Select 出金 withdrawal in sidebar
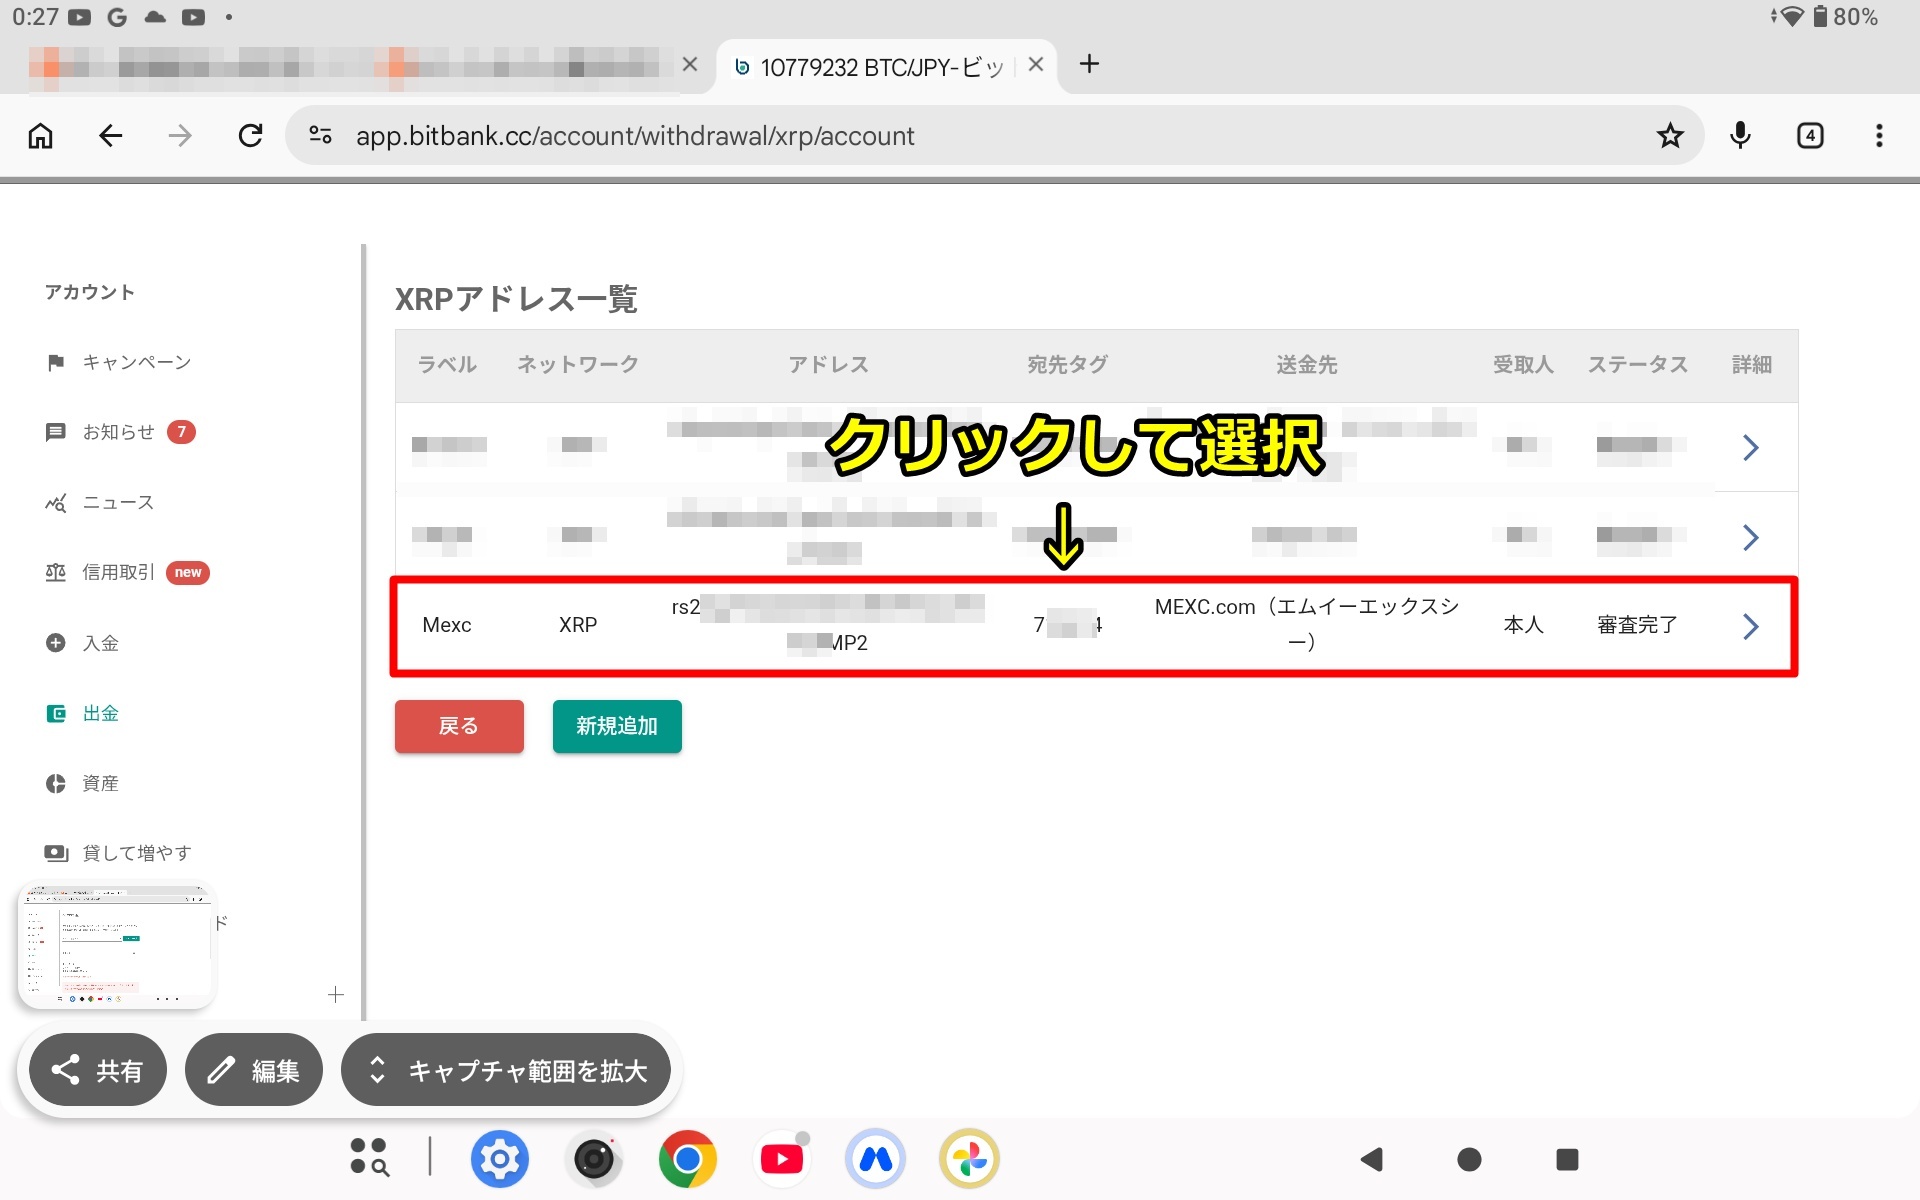 pos(100,713)
